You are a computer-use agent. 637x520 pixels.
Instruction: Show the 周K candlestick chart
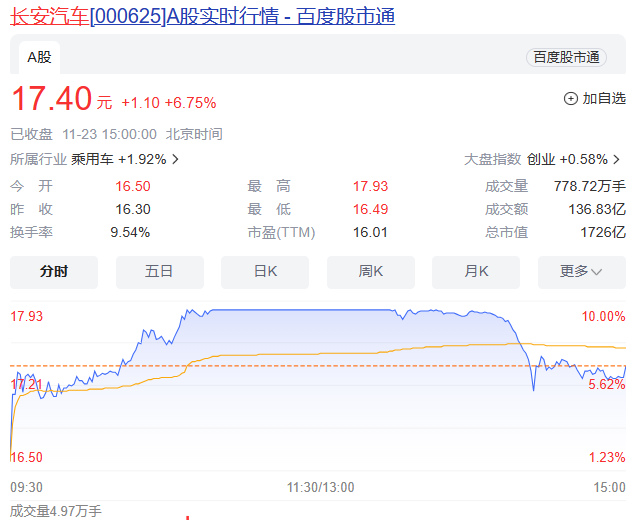click(370, 272)
